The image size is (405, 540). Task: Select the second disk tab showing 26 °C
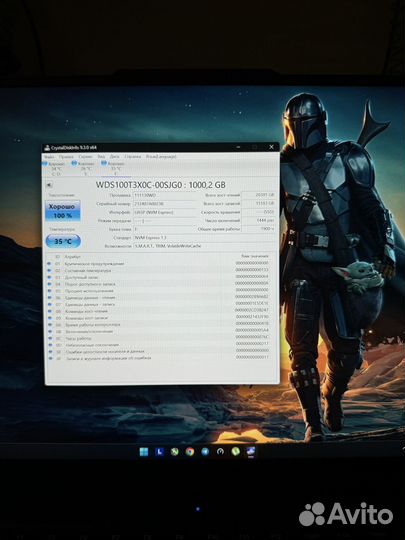point(83,169)
